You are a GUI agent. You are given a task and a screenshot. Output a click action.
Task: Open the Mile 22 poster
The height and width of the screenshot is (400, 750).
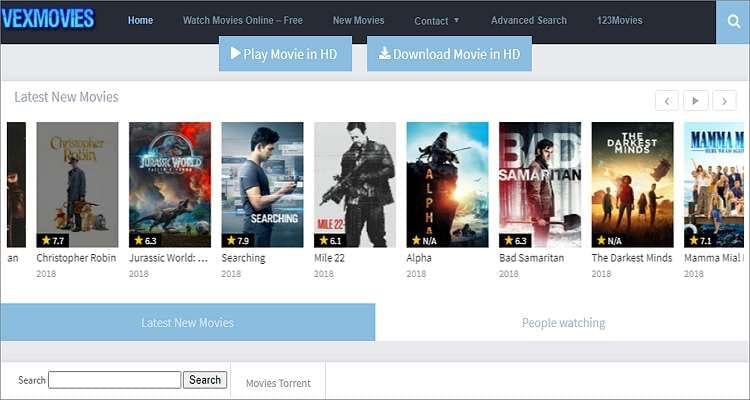tap(355, 185)
